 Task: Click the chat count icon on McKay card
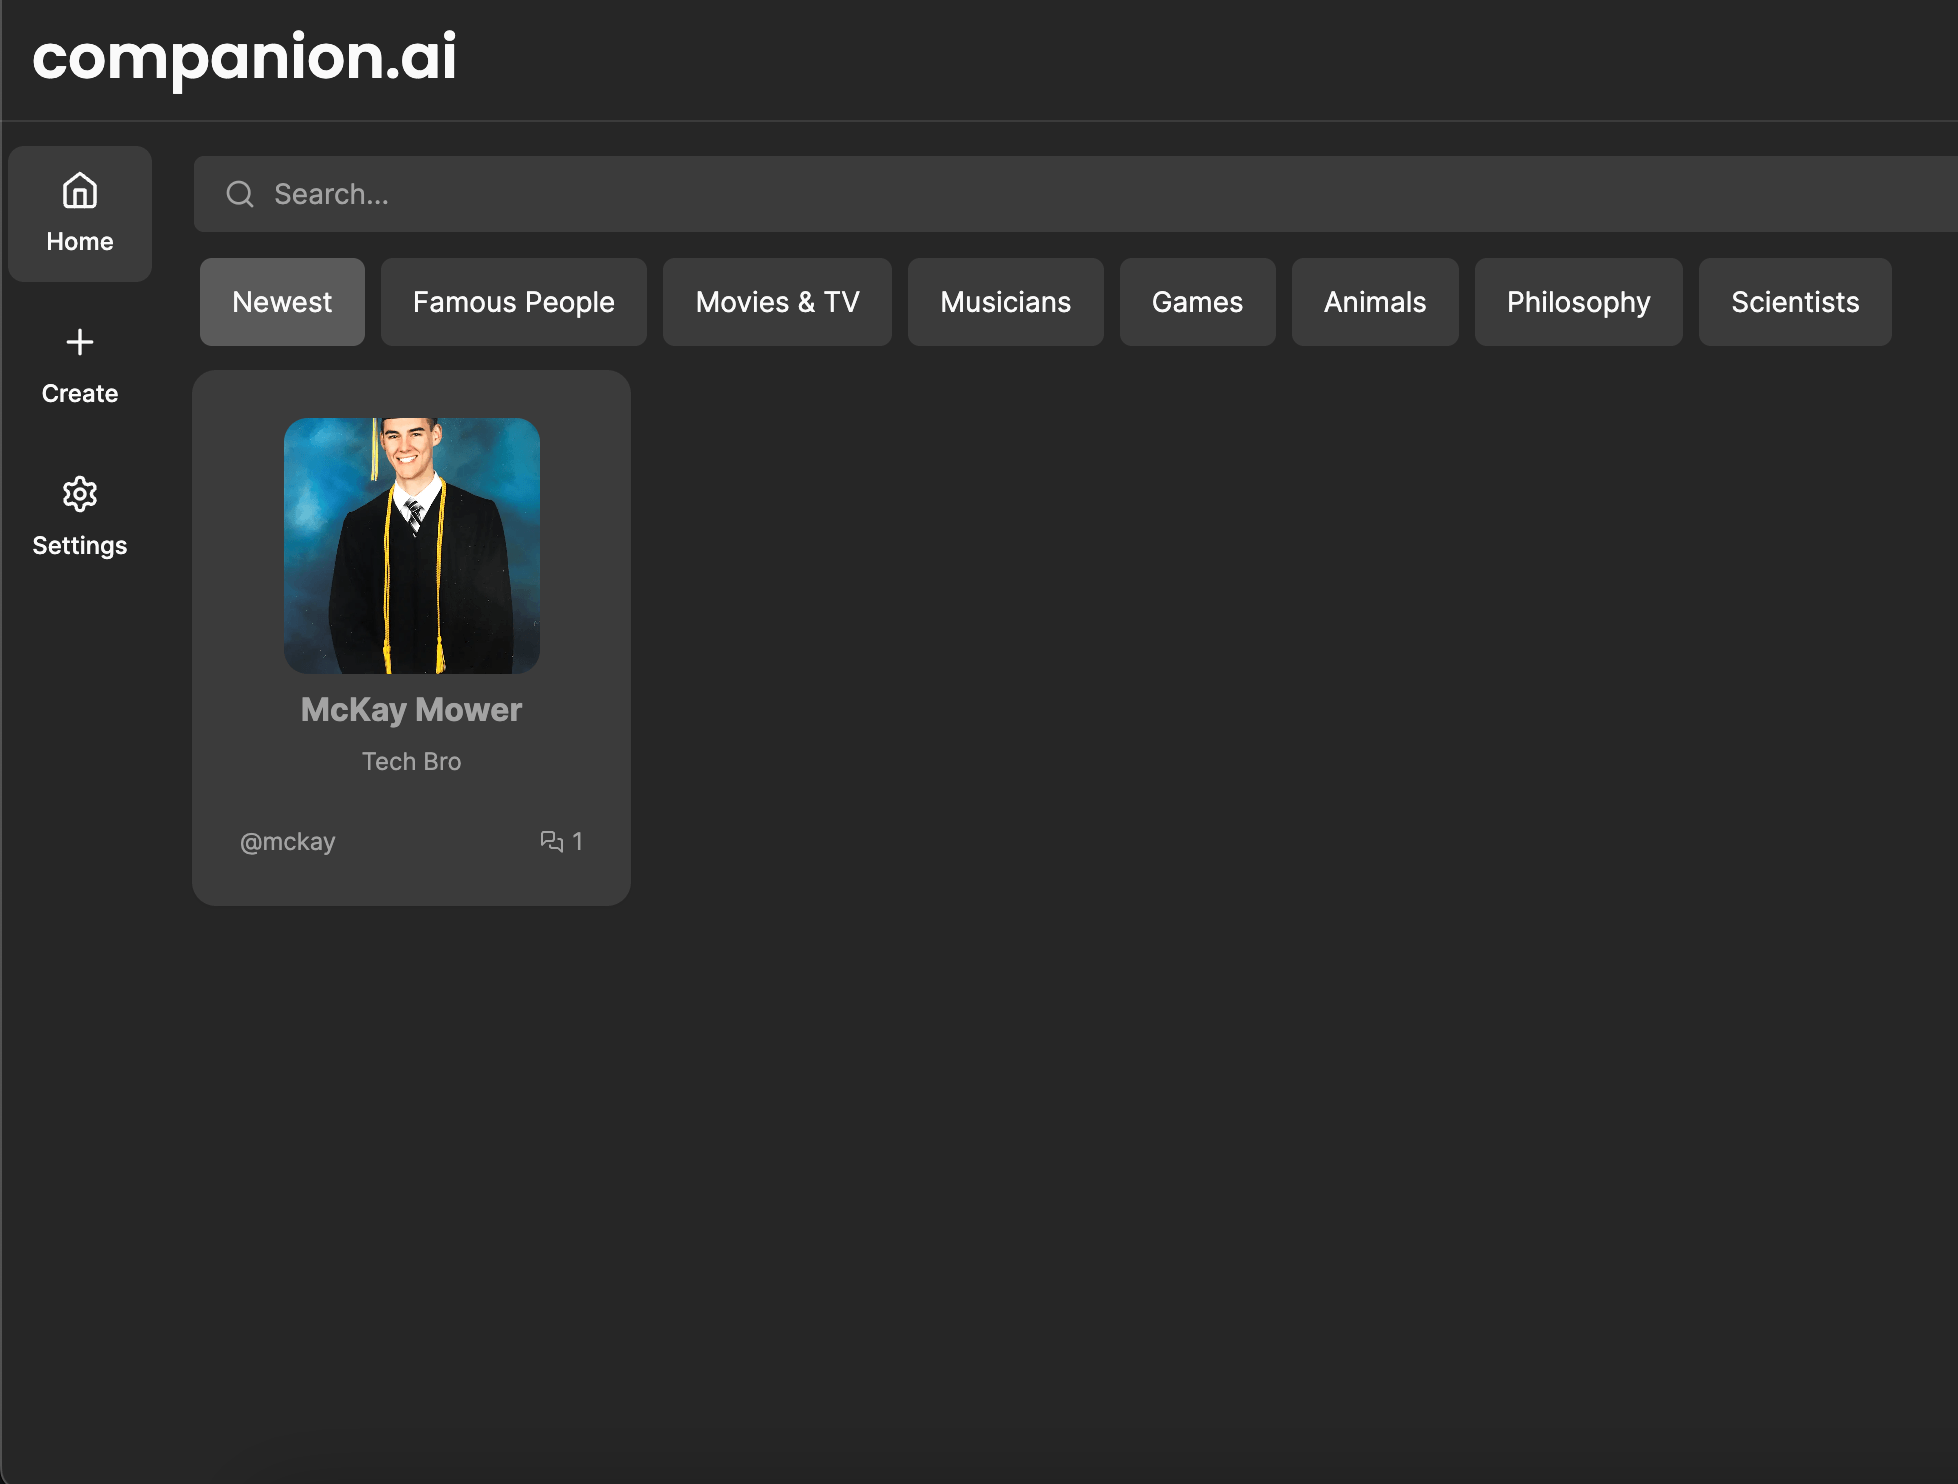point(551,841)
